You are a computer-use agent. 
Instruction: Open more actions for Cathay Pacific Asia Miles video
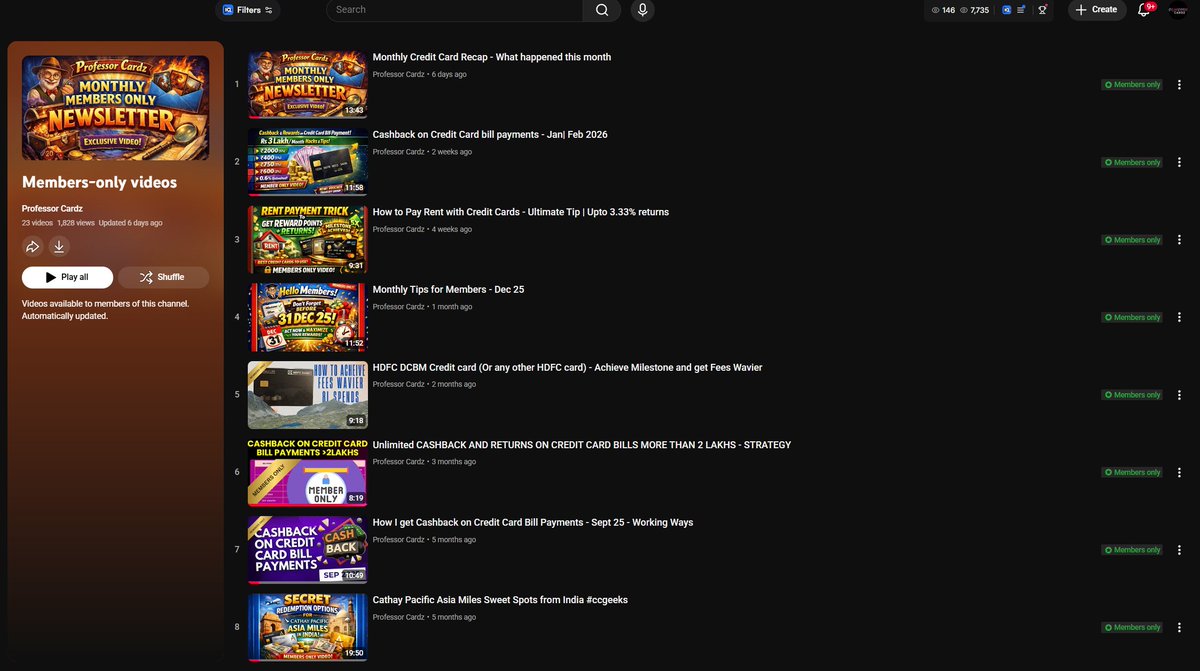click(1179, 627)
